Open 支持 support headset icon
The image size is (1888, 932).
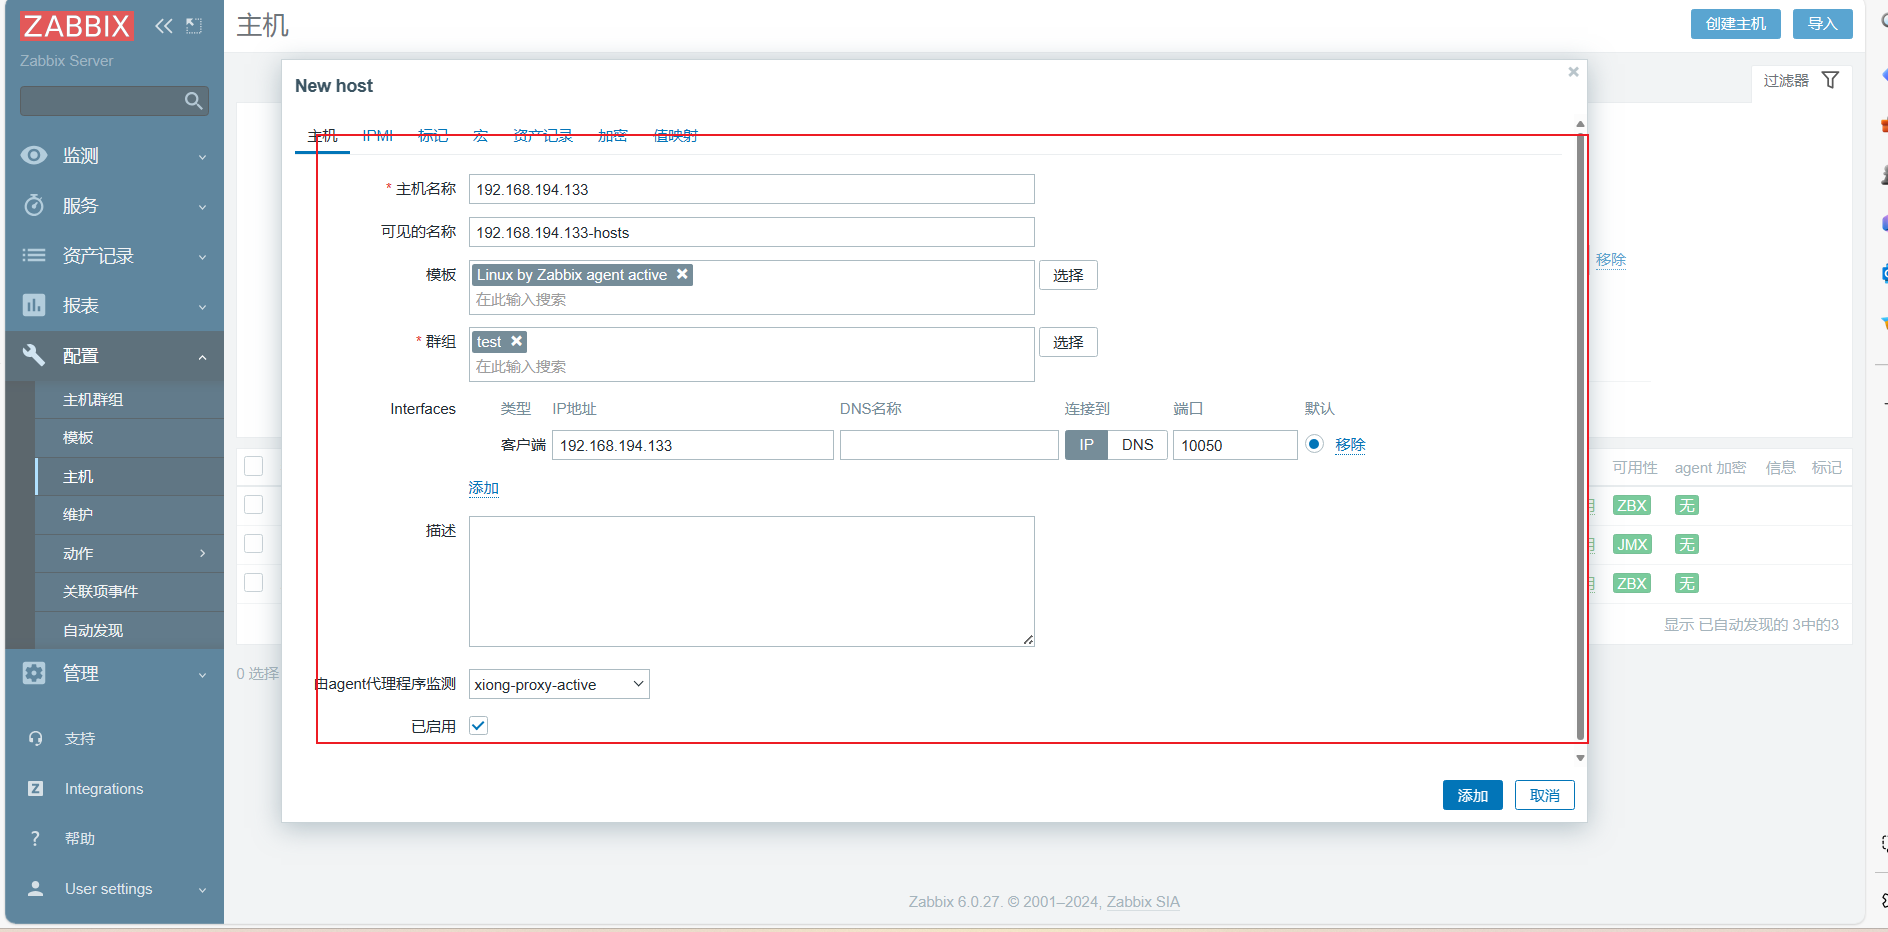click(35, 738)
